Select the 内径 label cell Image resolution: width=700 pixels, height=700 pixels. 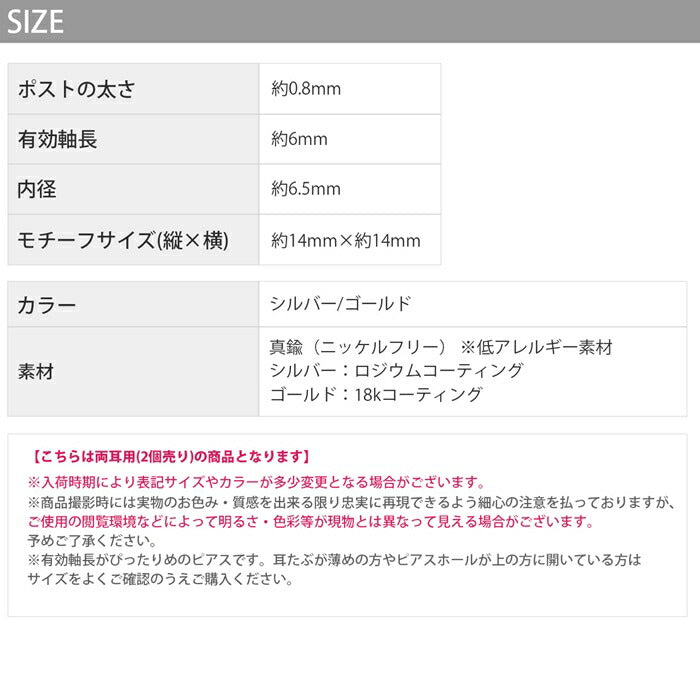(38, 189)
